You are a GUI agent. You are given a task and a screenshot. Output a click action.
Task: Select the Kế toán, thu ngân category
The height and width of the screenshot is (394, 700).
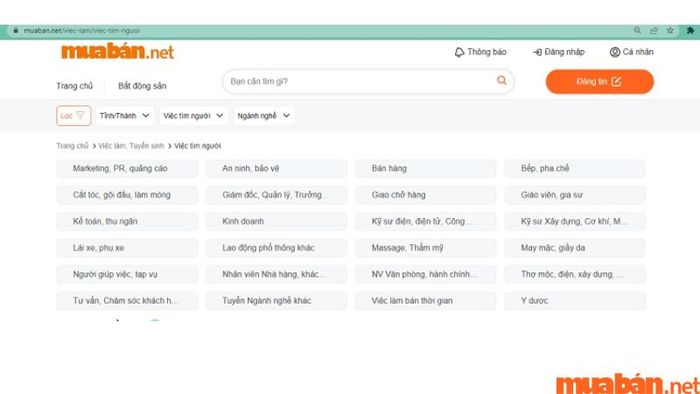pos(127,221)
